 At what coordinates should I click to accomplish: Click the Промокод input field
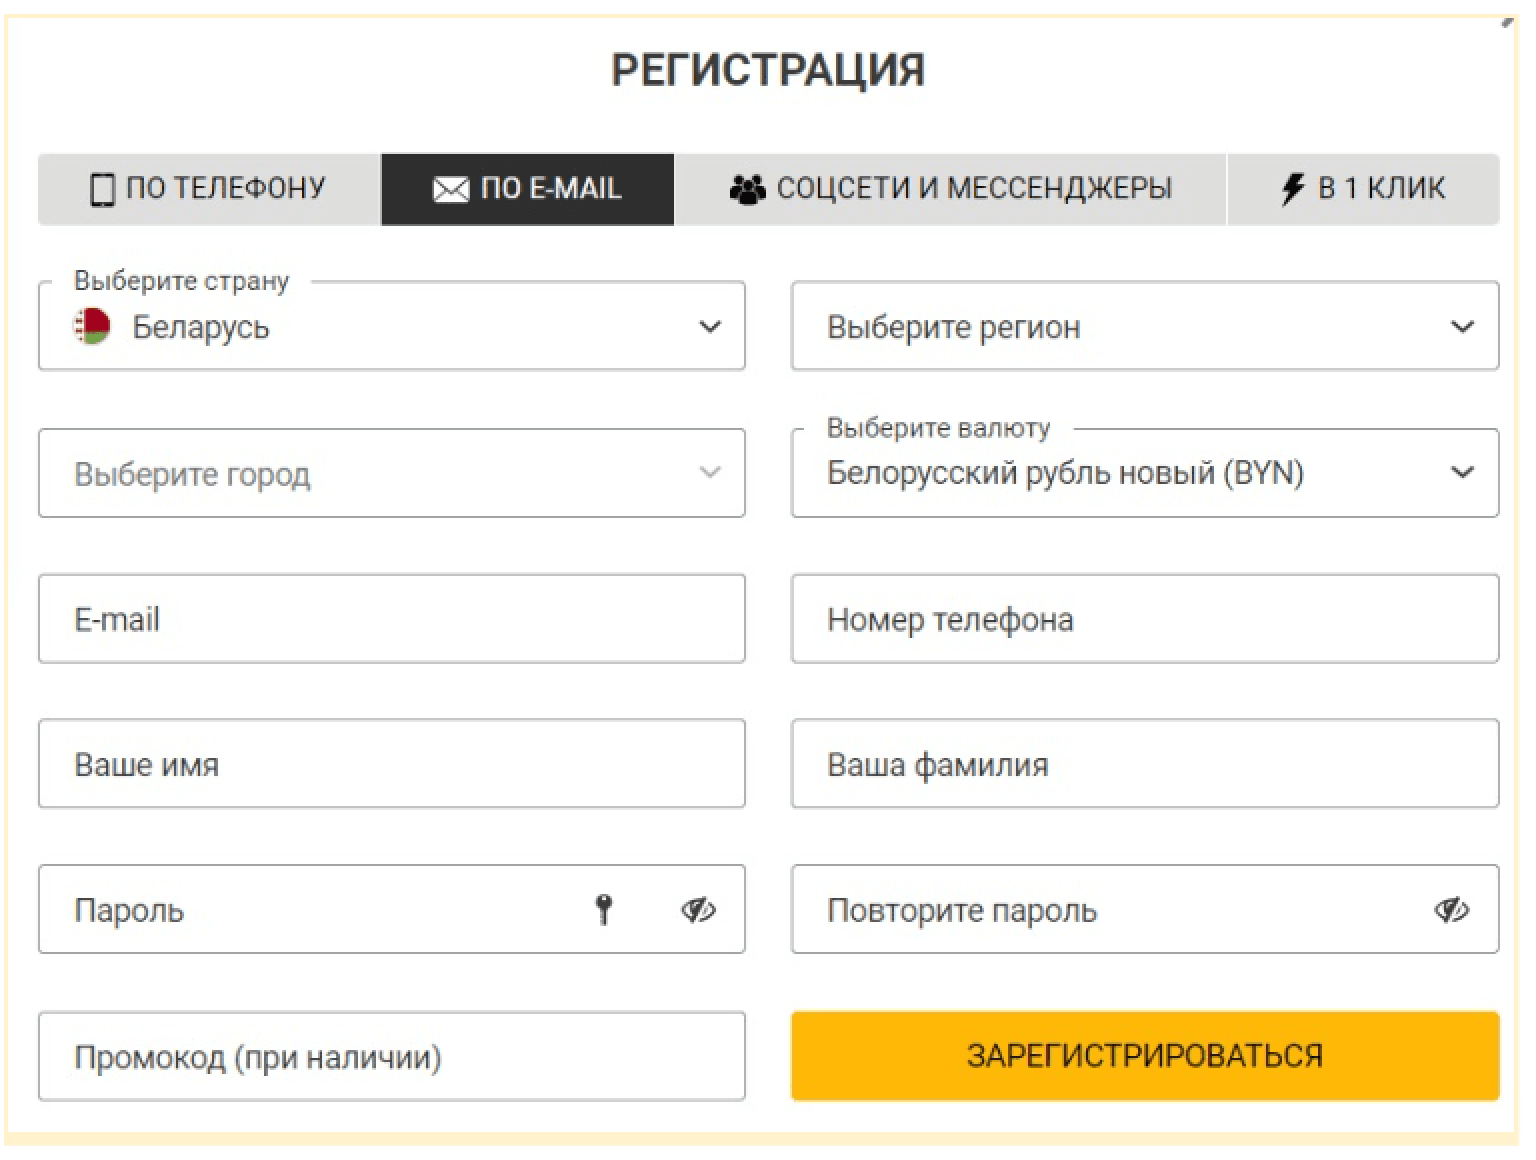click(x=392, y=1055)
